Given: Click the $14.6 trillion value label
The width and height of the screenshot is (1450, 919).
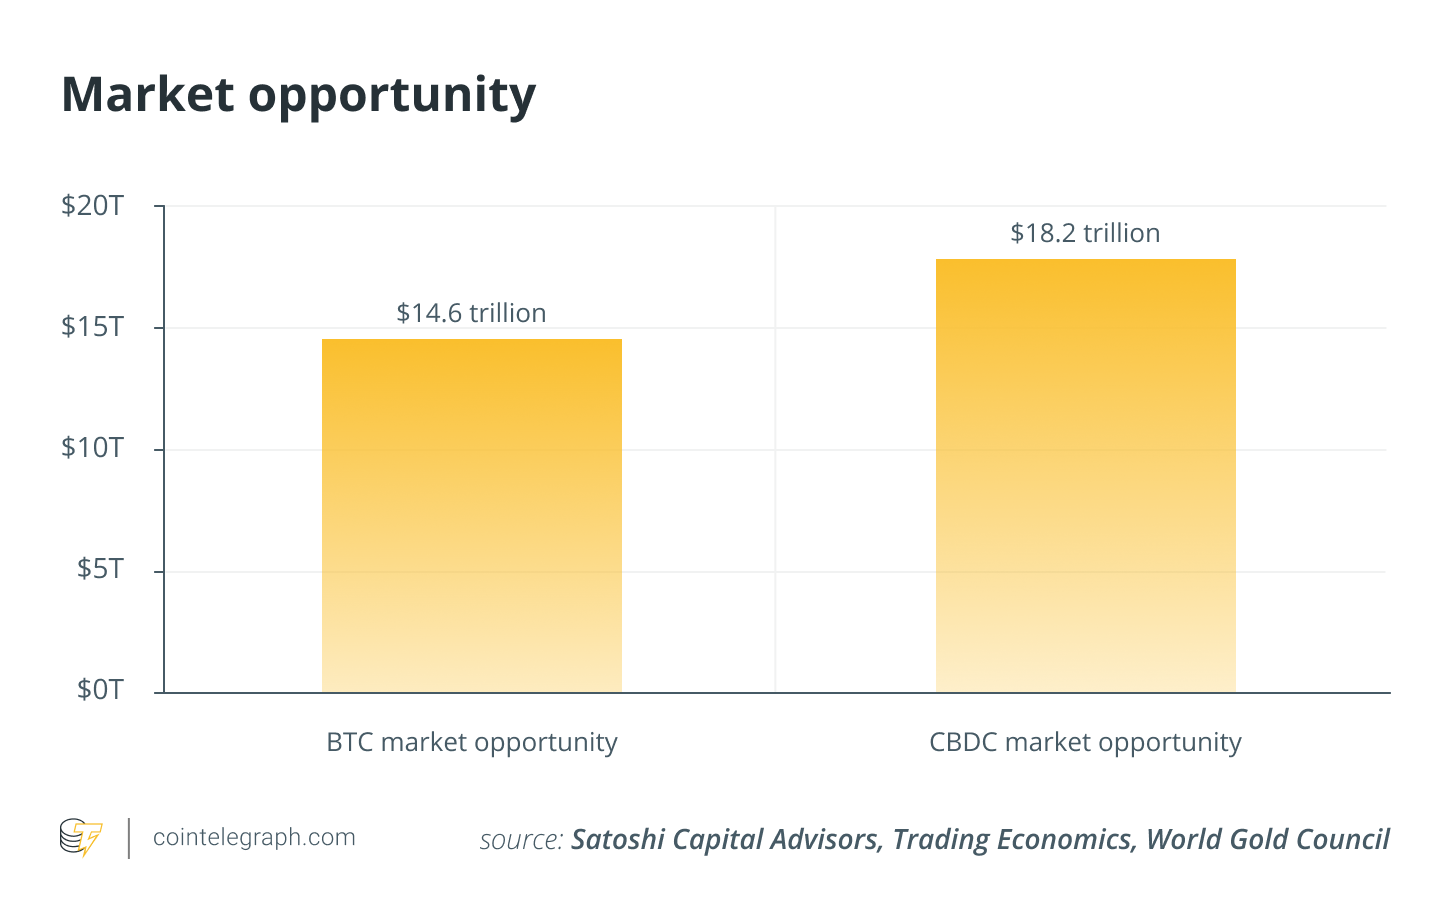Looking at the screenshot, I should click(472, 313).
